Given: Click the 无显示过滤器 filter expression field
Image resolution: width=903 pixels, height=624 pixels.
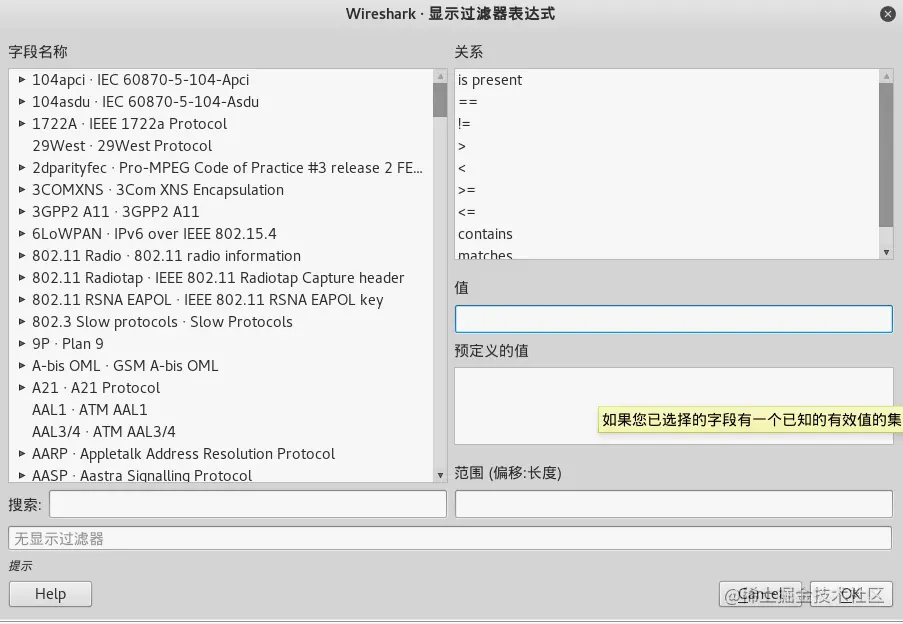Looking at the screenshot, I should coord(450,538).
